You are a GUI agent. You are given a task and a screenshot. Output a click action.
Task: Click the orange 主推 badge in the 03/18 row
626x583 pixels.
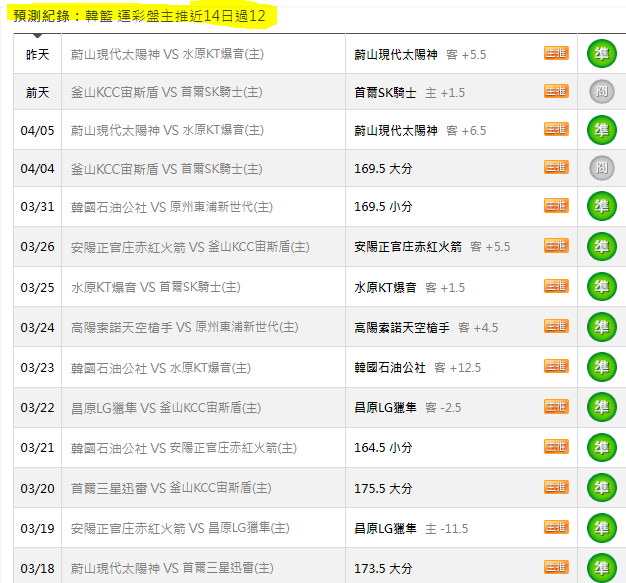(x=556, y=567)
